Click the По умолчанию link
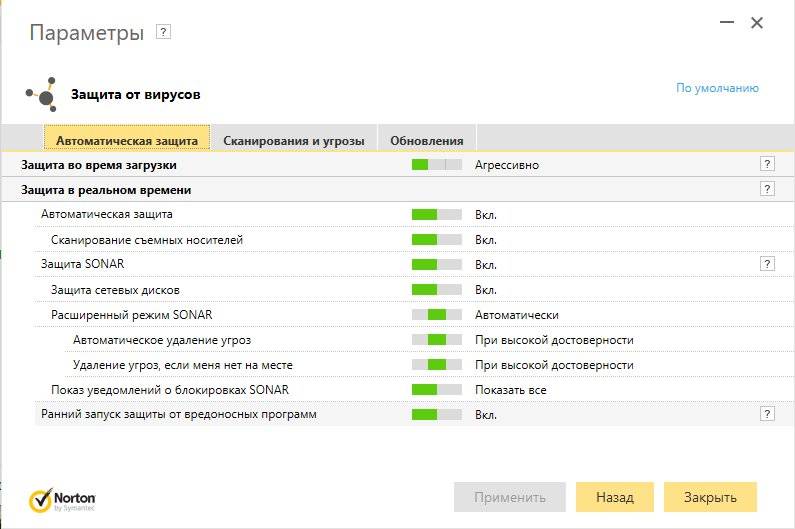This screenshot has width=795, height=529. (x=717, y=88)
